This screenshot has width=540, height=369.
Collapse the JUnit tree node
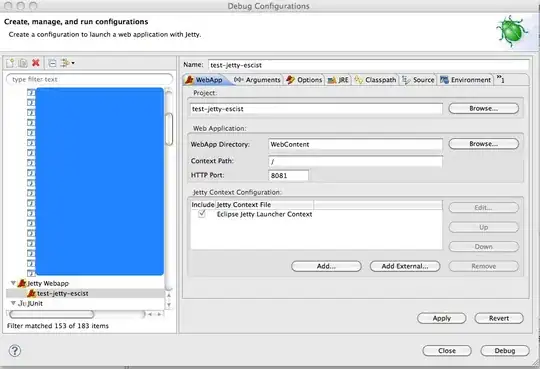(13, 303)
